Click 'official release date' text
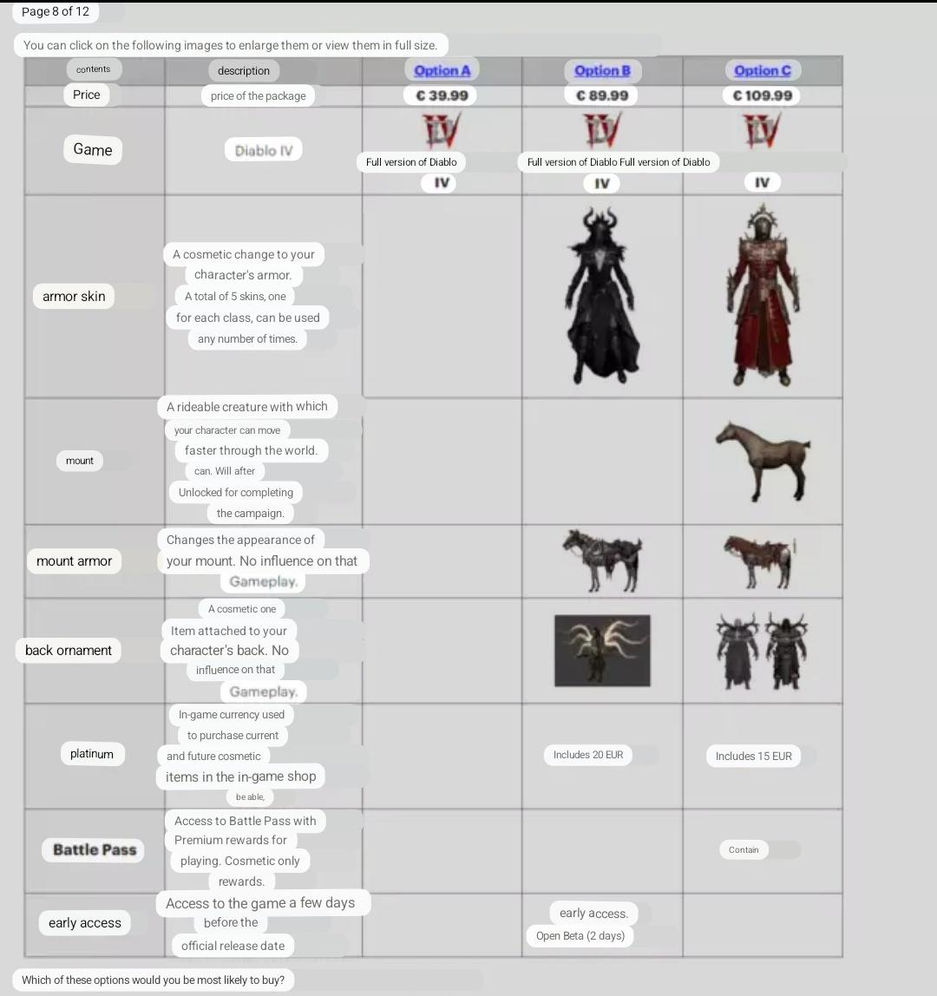This screenshot has width=937, height=996. (233, 946)
